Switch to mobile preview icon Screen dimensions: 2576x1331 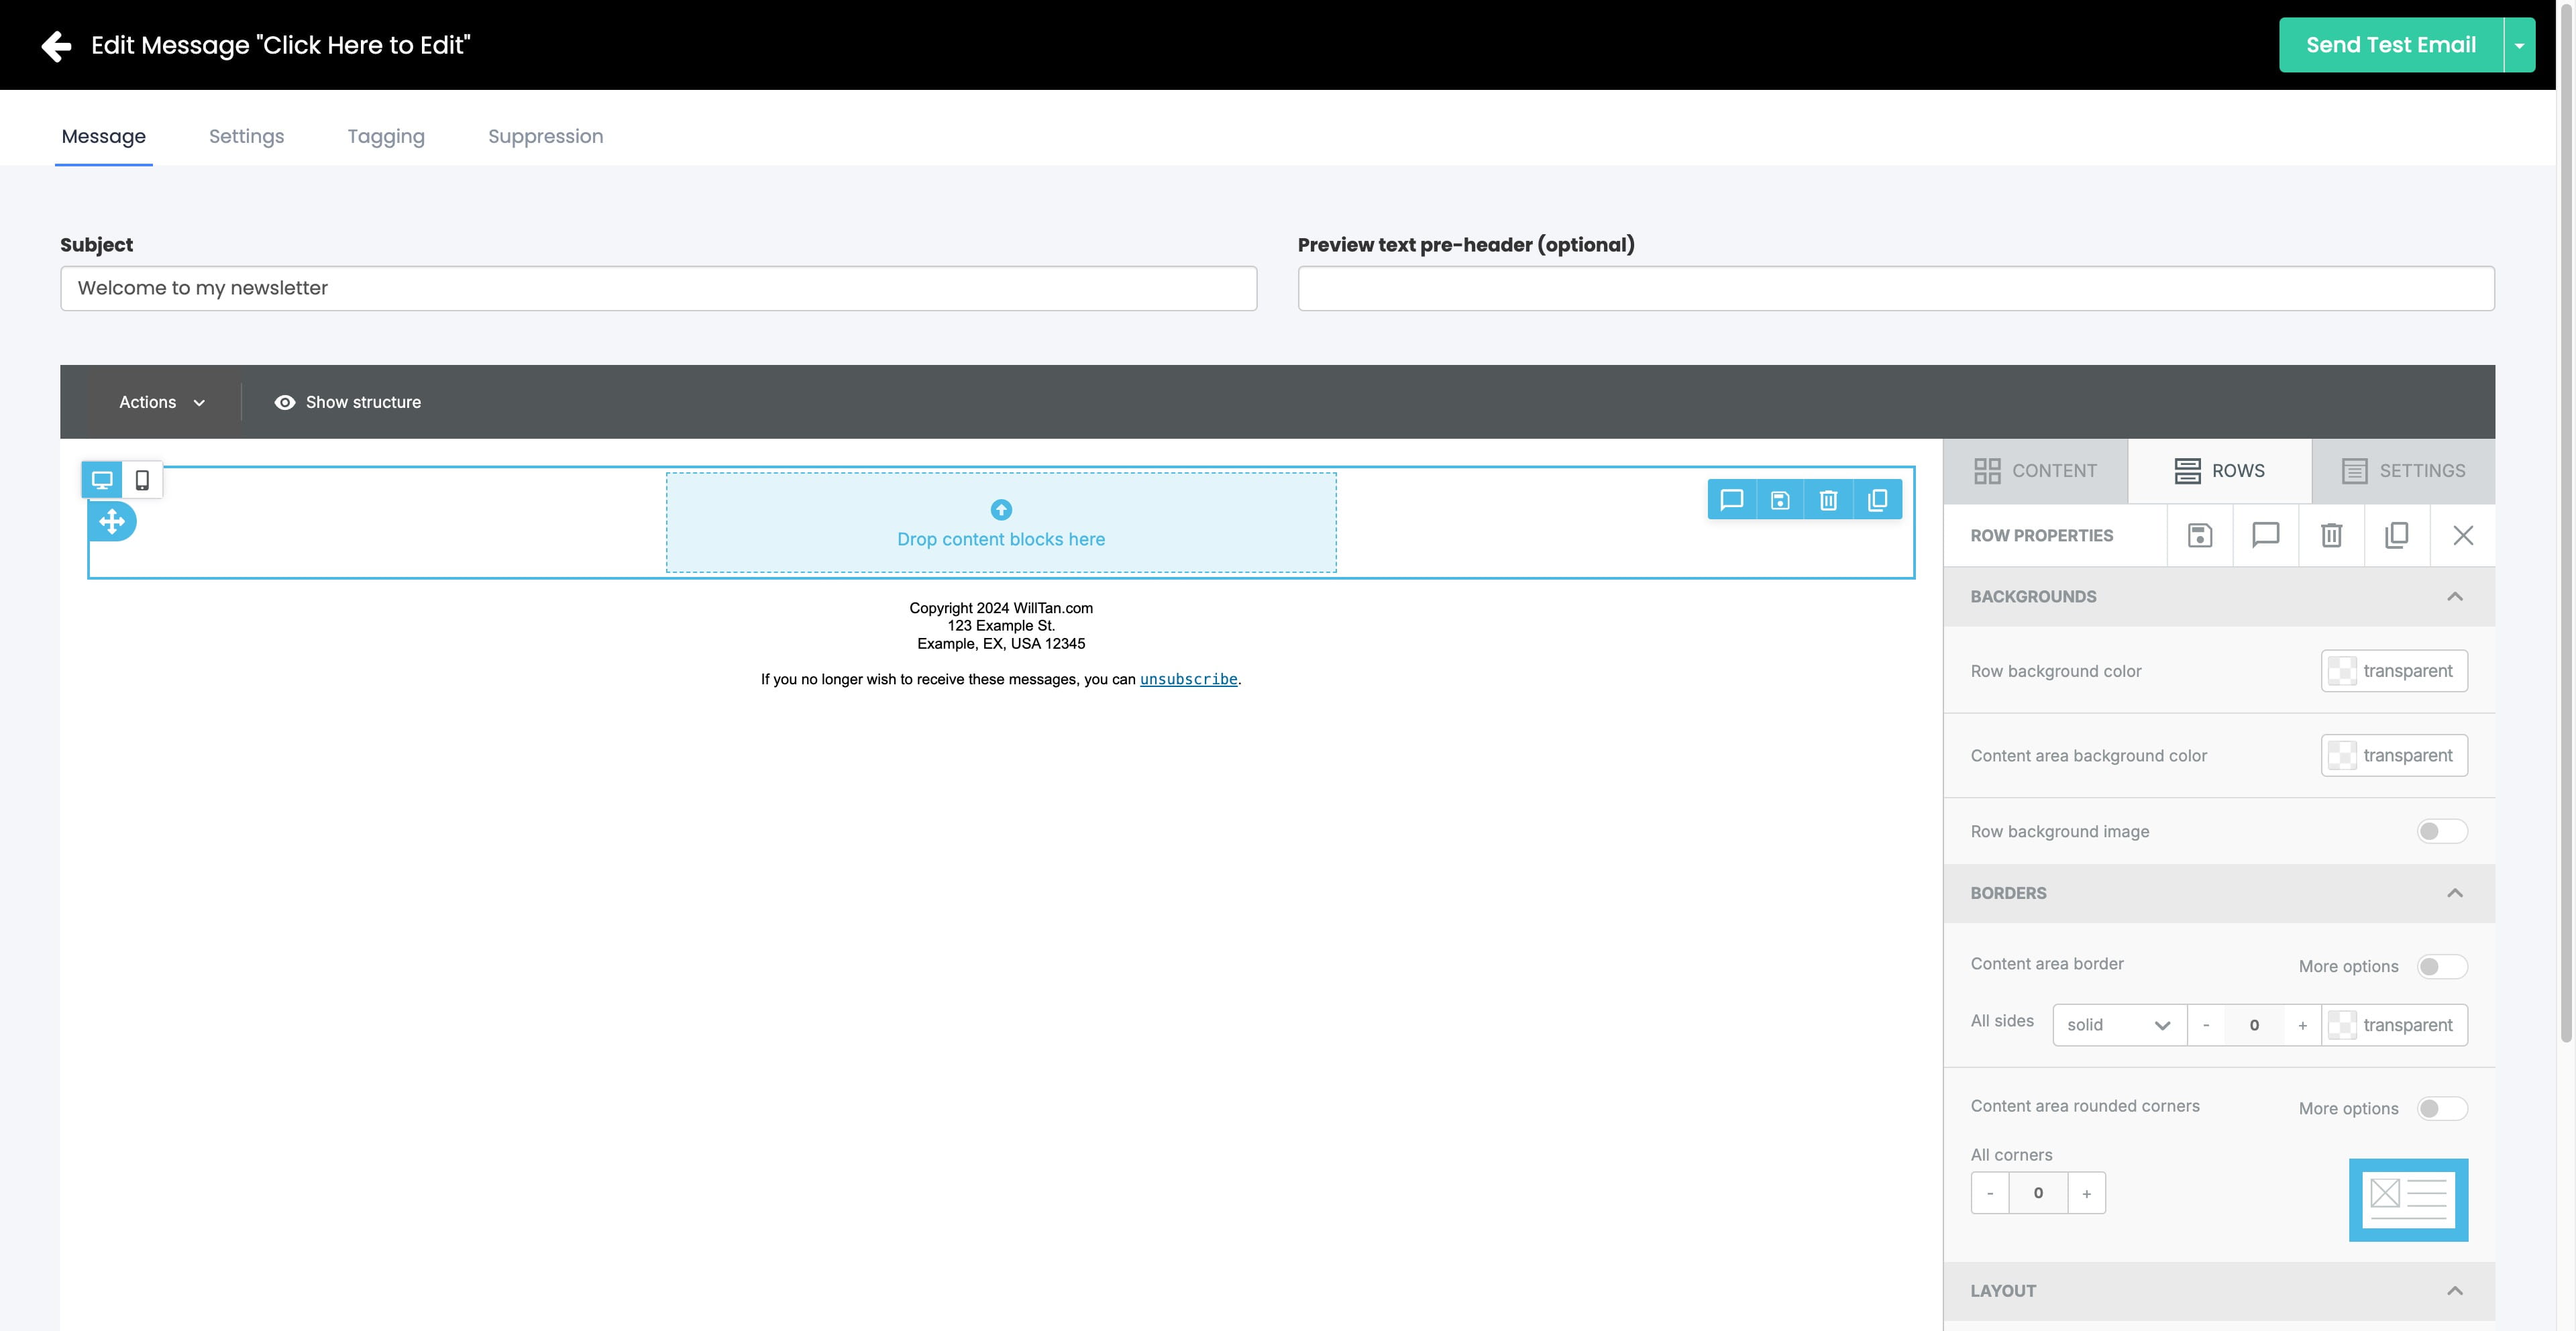pos(142,480)
